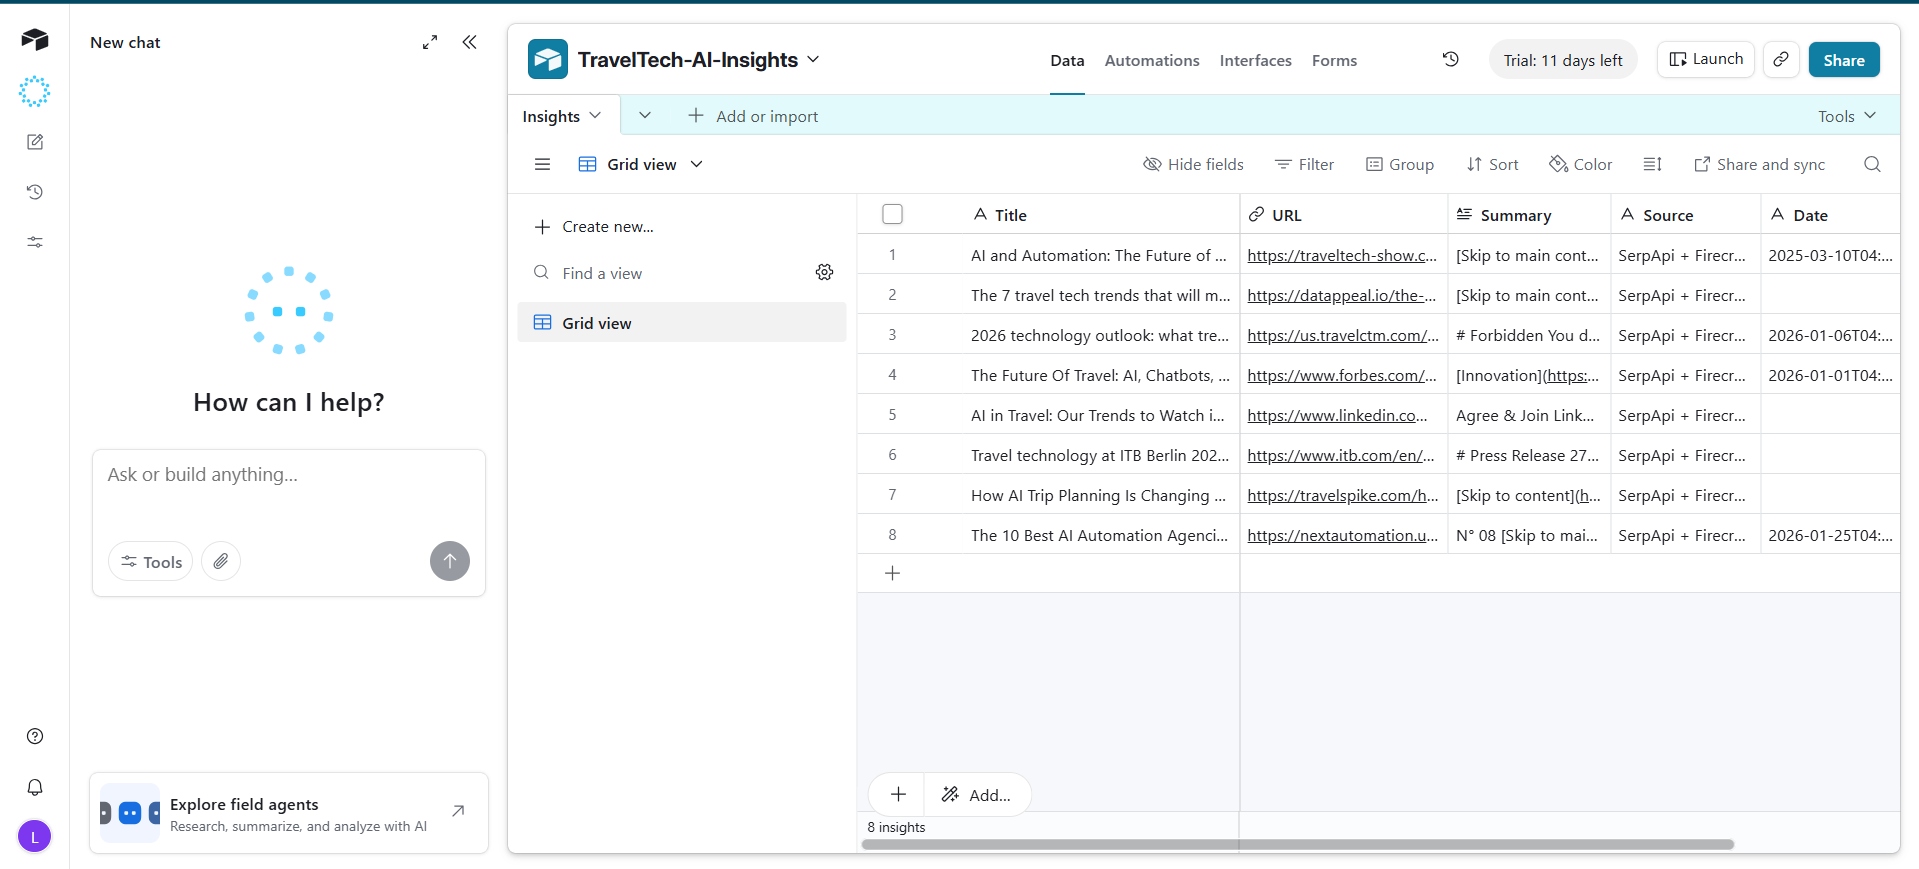This screenshot has height=869, width=1919.
Task: Click the TravelTech-AI-Insights base icon
Action: point(548,59)
